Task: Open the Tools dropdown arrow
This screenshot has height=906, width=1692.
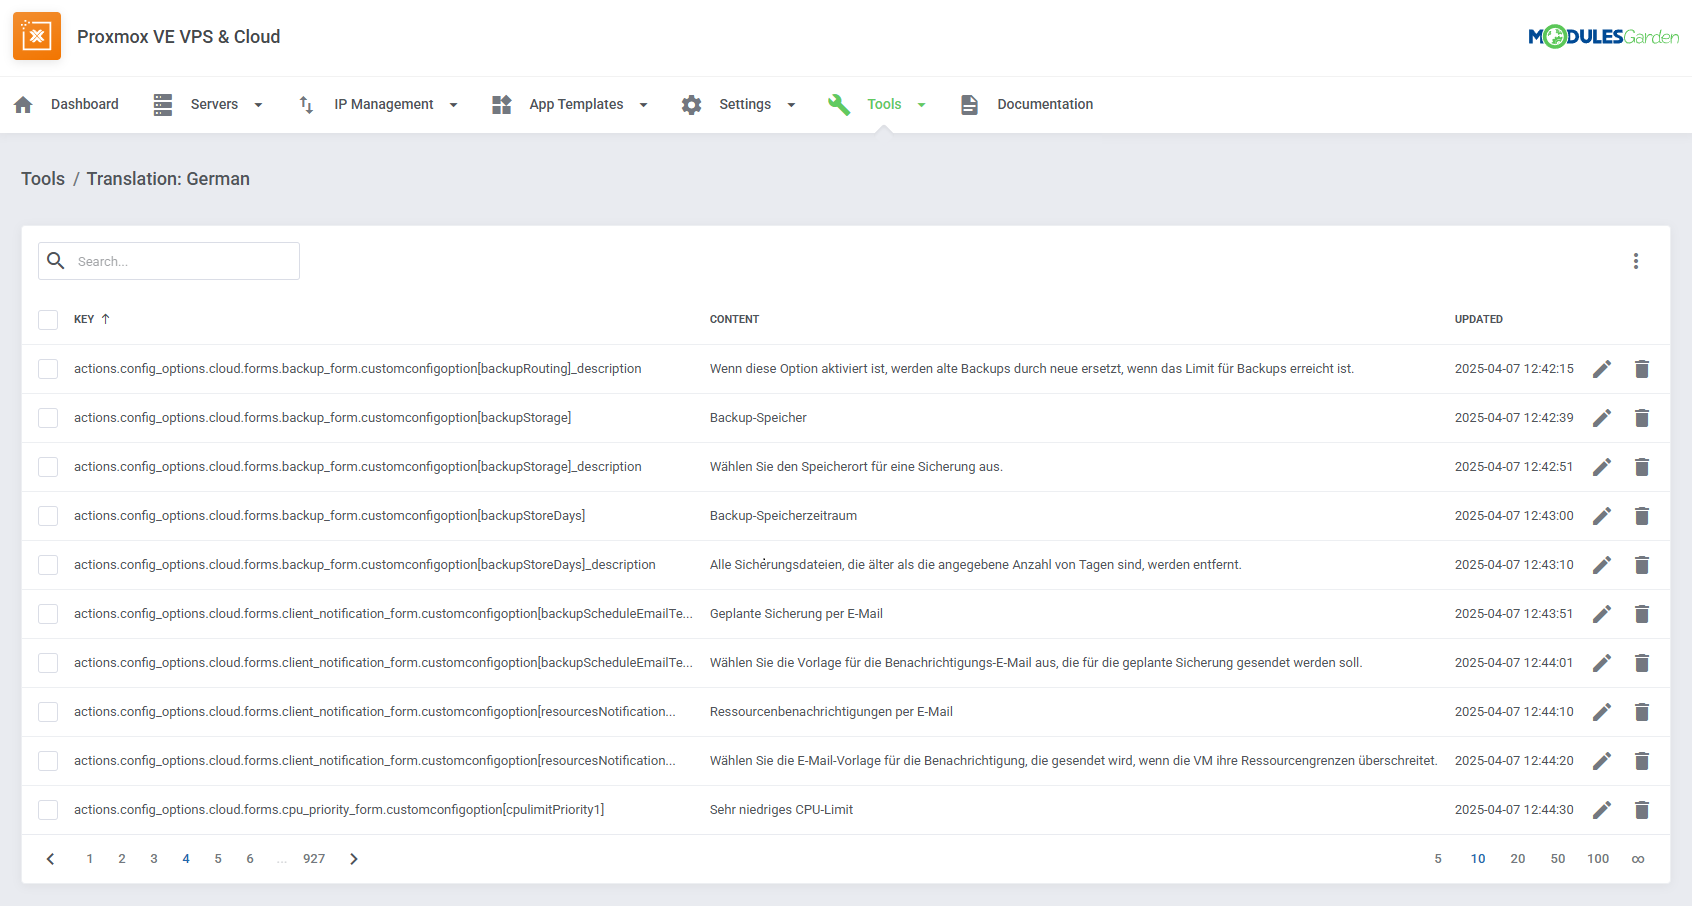Action: tap(922, 104)
